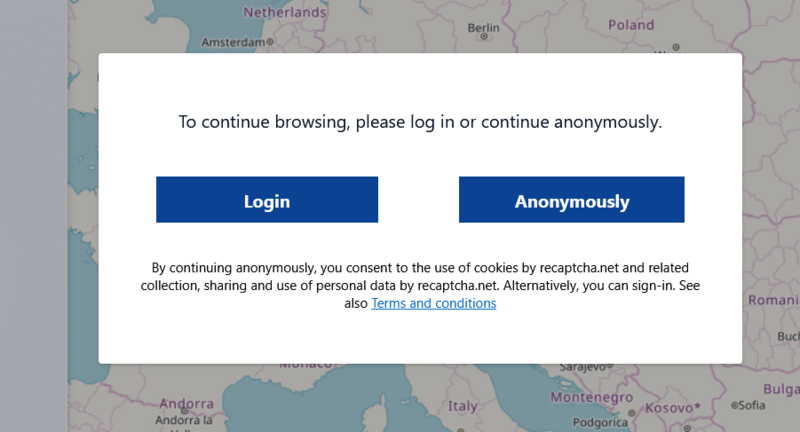Viewport: 800px width, 432px height.
Task: Click the Login button
Action: click(x=267, y=200)
